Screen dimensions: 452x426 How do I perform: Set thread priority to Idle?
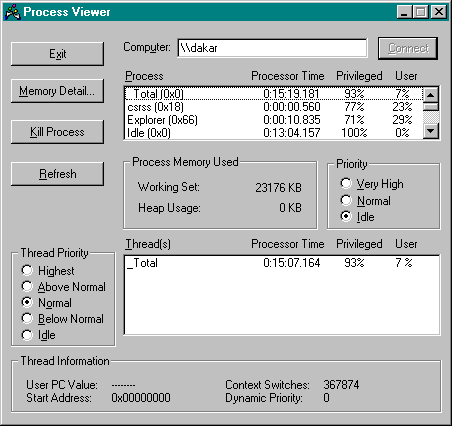[27, 335]
